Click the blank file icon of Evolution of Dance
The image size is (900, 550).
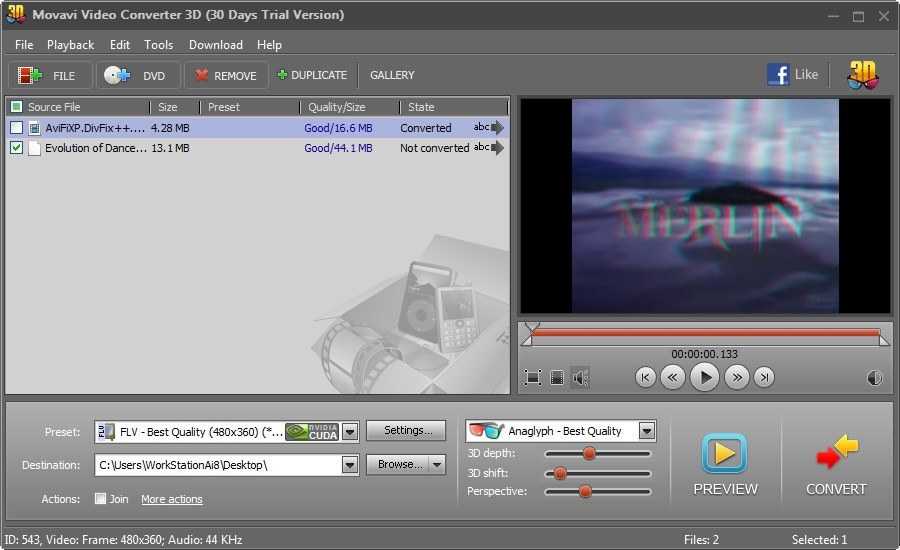point(34,148)
